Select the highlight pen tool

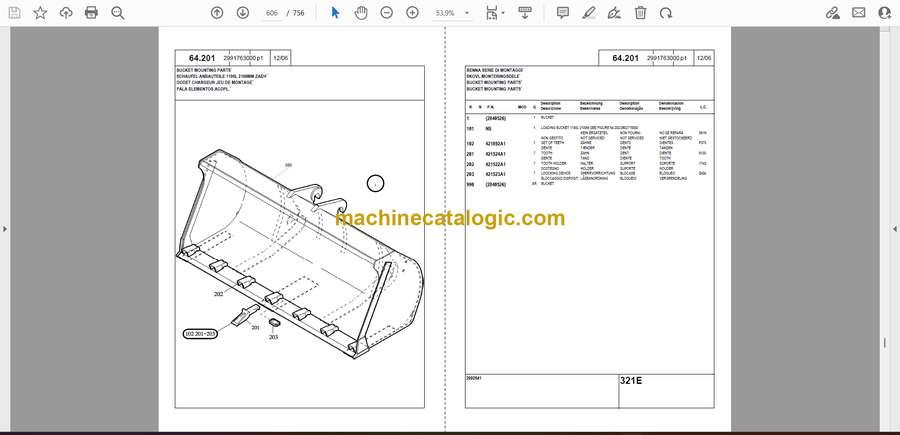(x=589, y=13)
